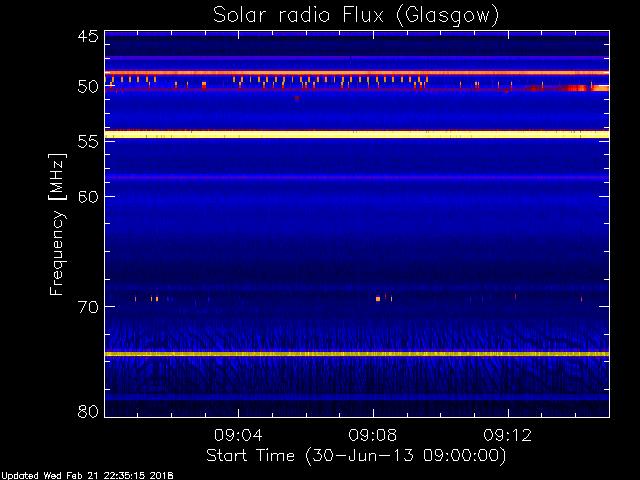The width and height of the screenshot is (640, 480).
Task: Click the 'Updated Wed Feb 21 22:35:15 2018' timestamp
Action: 87,476
